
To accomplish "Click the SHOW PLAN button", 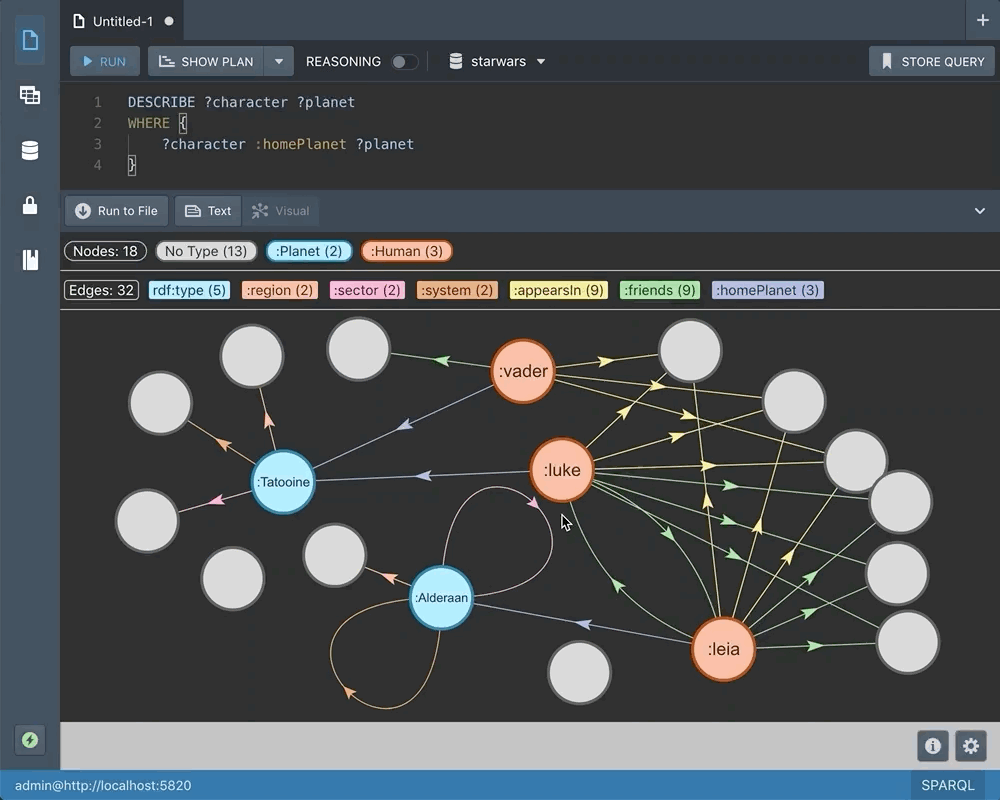I will click(205, 62).
